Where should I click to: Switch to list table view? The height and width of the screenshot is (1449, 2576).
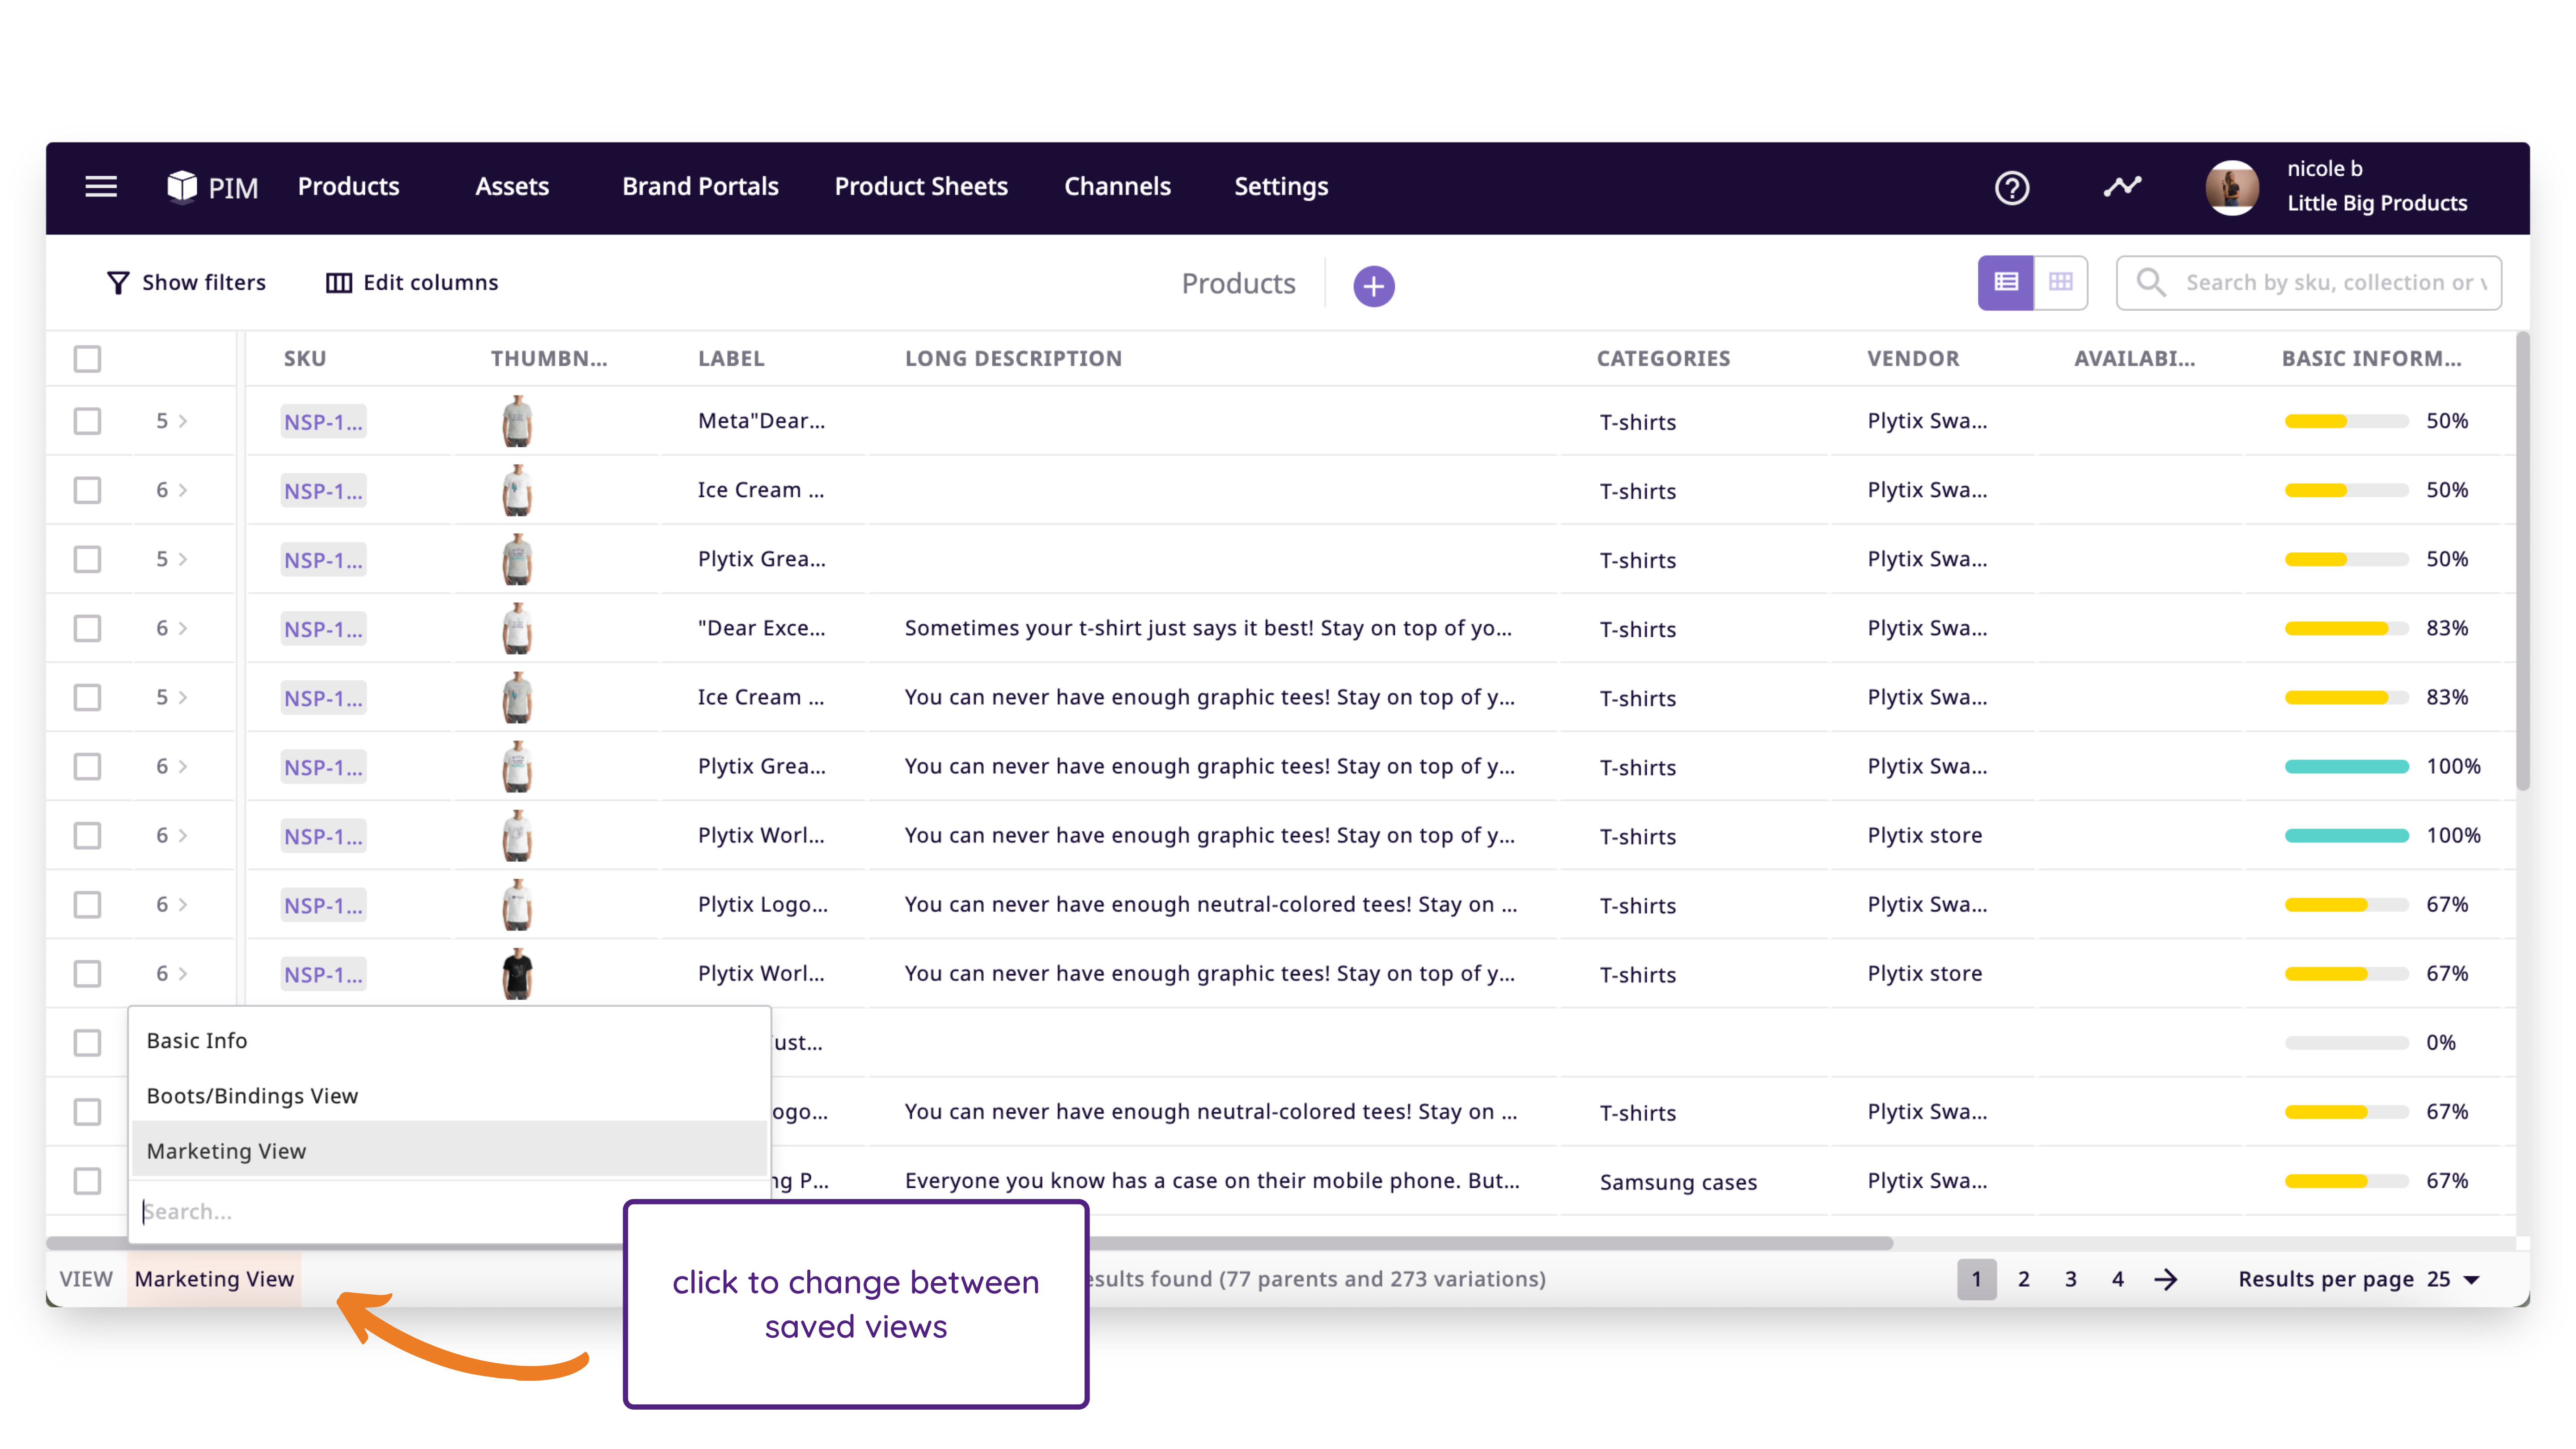(x=2005, y=282)
